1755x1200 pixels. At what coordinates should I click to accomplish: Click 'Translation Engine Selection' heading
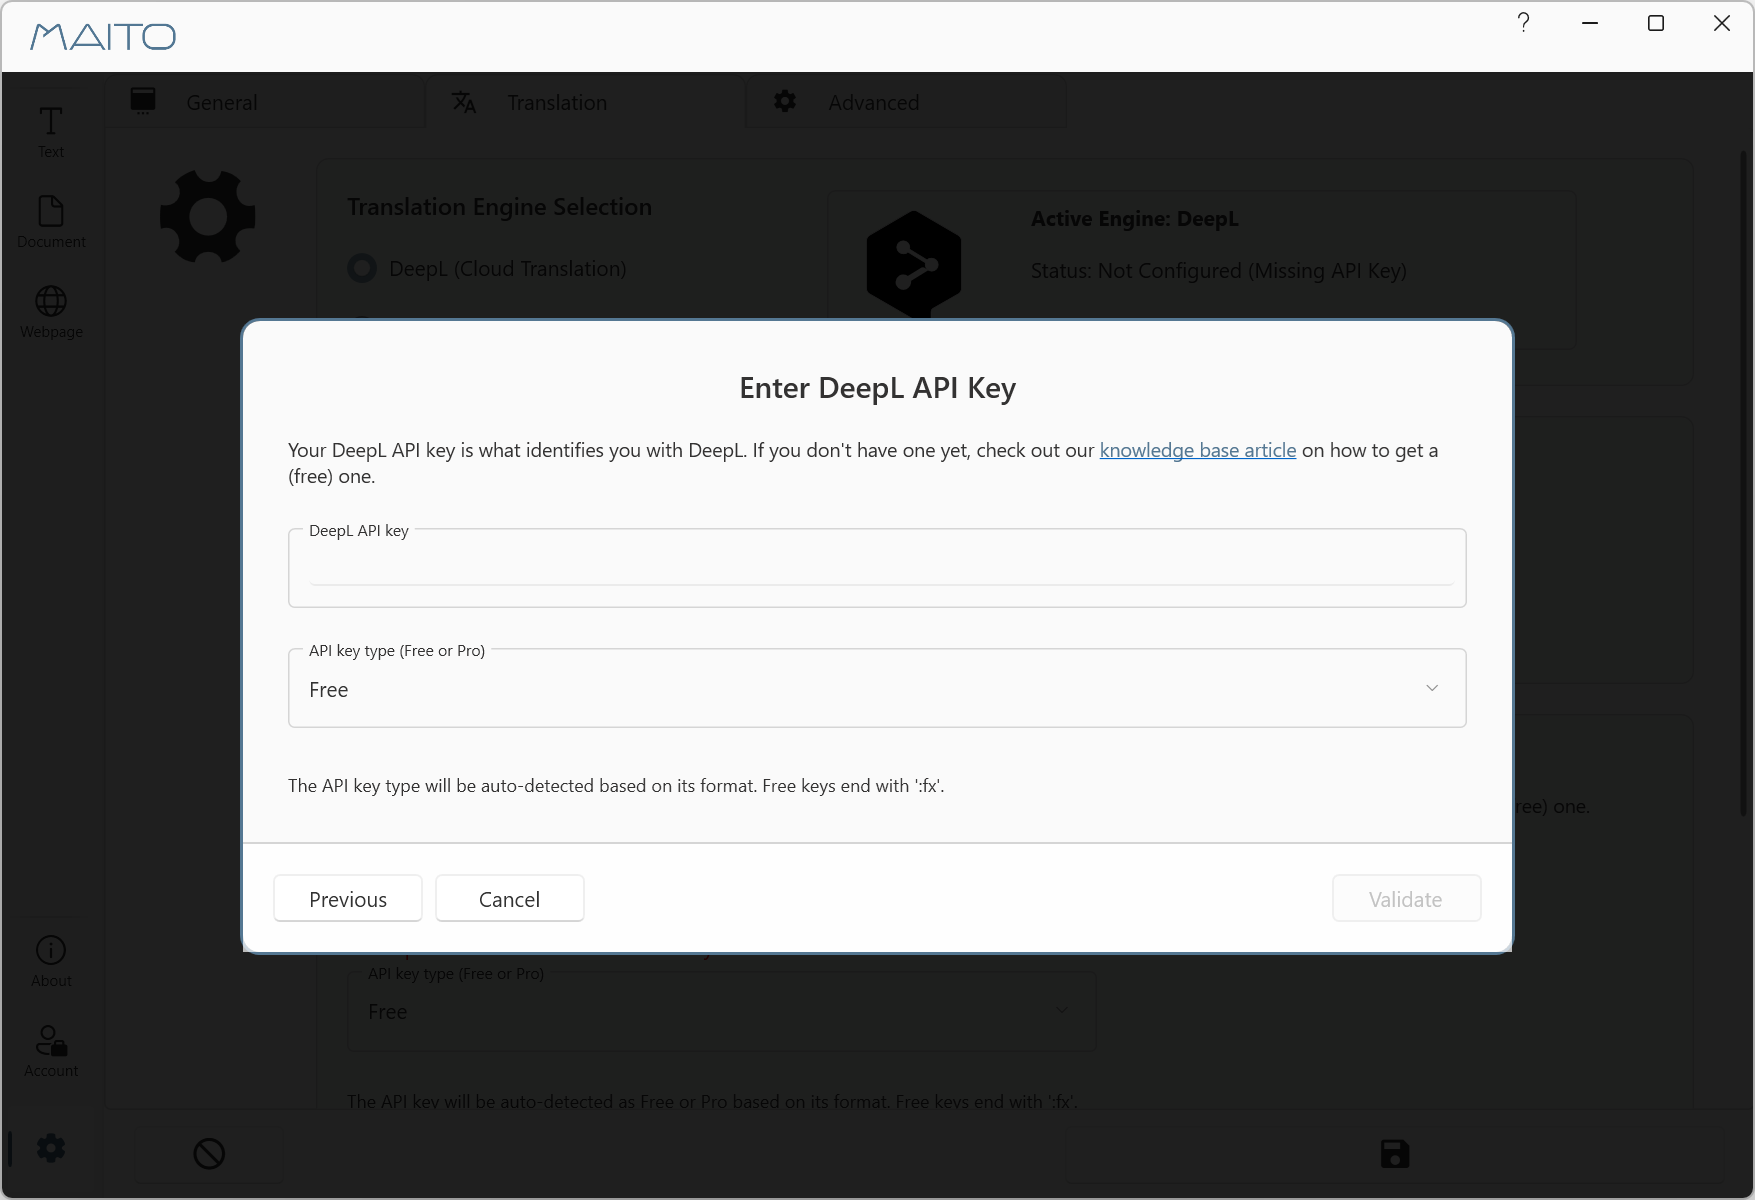tap(499, 207)
